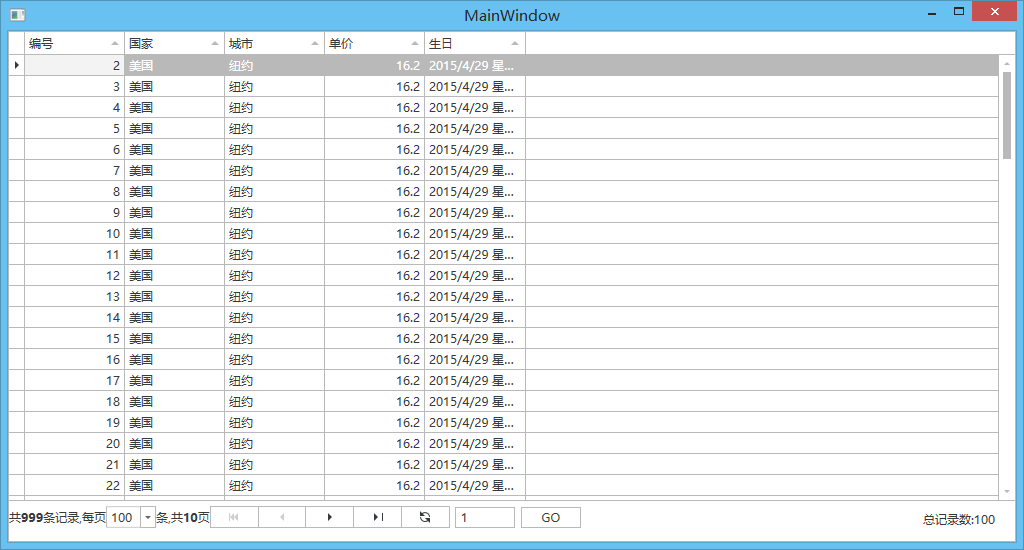Viewport: 1024px width, 550px height.
Task: Click the scrollbar down arrow
Action: coord(1007,491)
